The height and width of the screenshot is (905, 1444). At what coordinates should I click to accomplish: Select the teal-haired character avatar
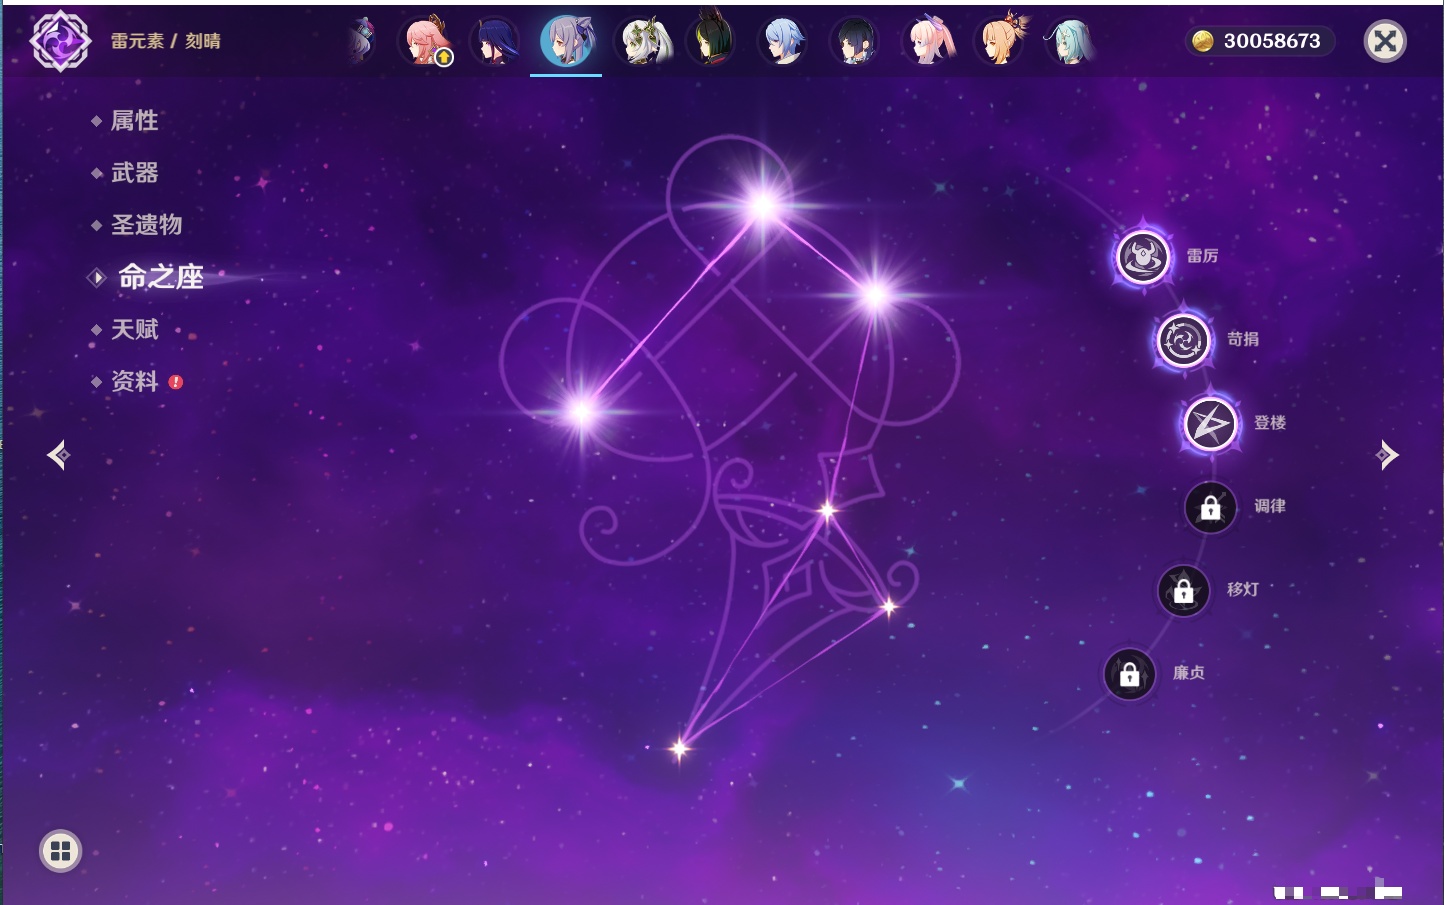[1069, 41]
